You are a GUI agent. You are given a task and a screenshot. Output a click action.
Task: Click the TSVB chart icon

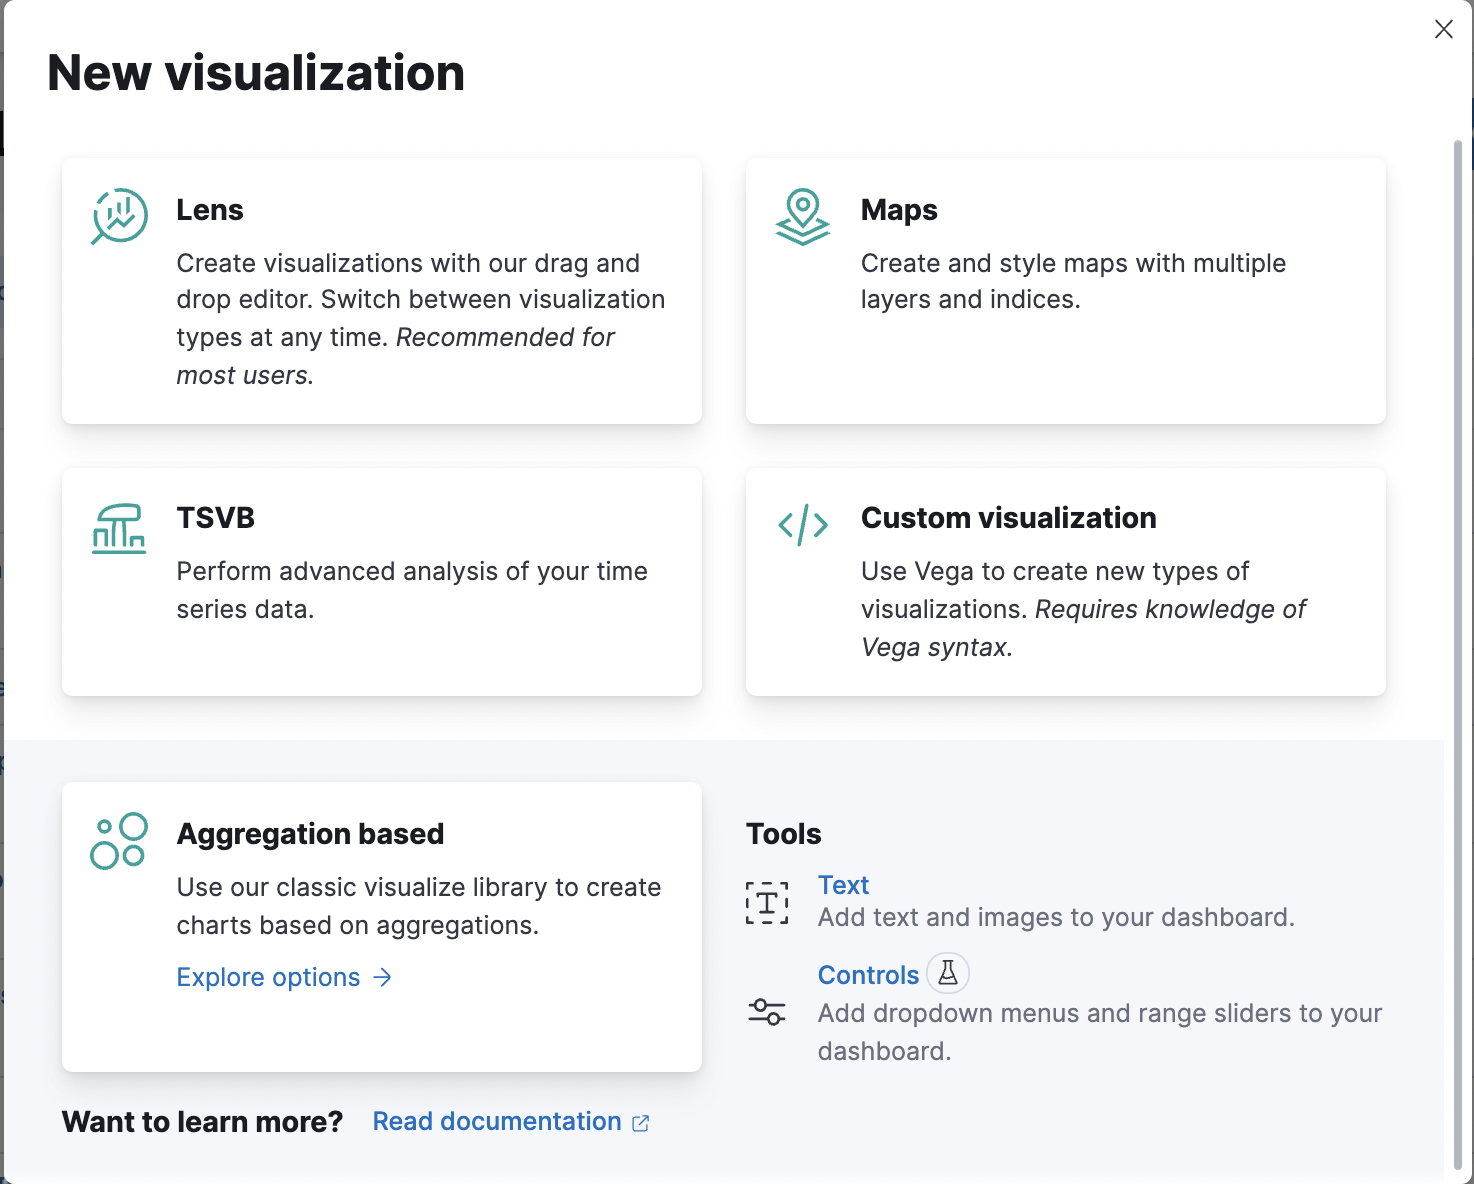pyautogui.click(x=118, y=528)
